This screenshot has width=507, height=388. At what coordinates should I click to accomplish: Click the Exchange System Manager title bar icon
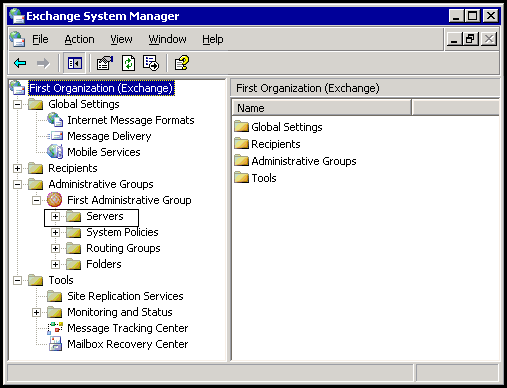tap(17, 16)
